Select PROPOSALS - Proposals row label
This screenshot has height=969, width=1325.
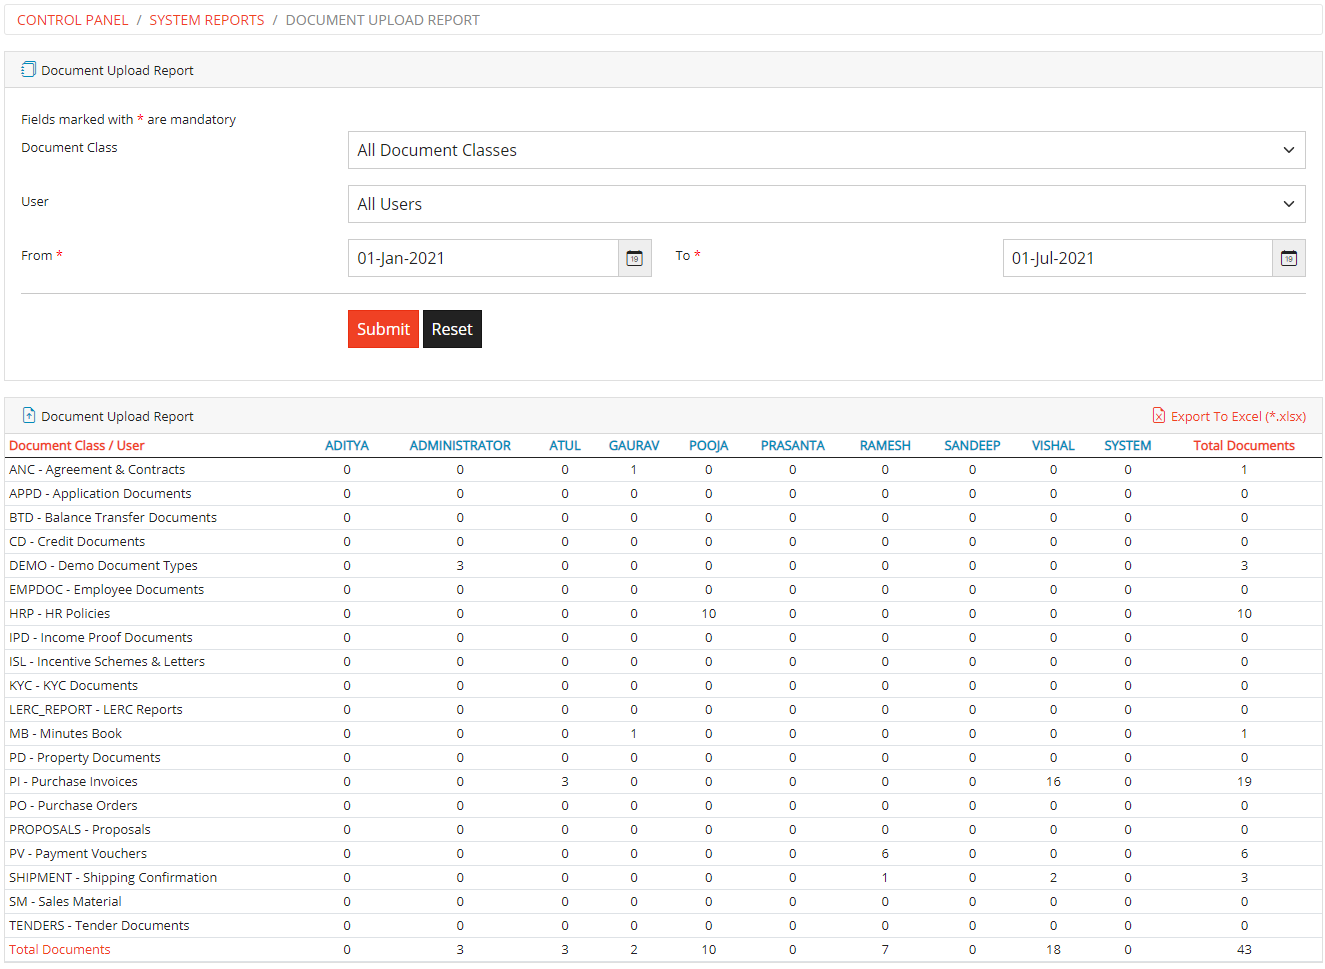(x=80, y=830)
